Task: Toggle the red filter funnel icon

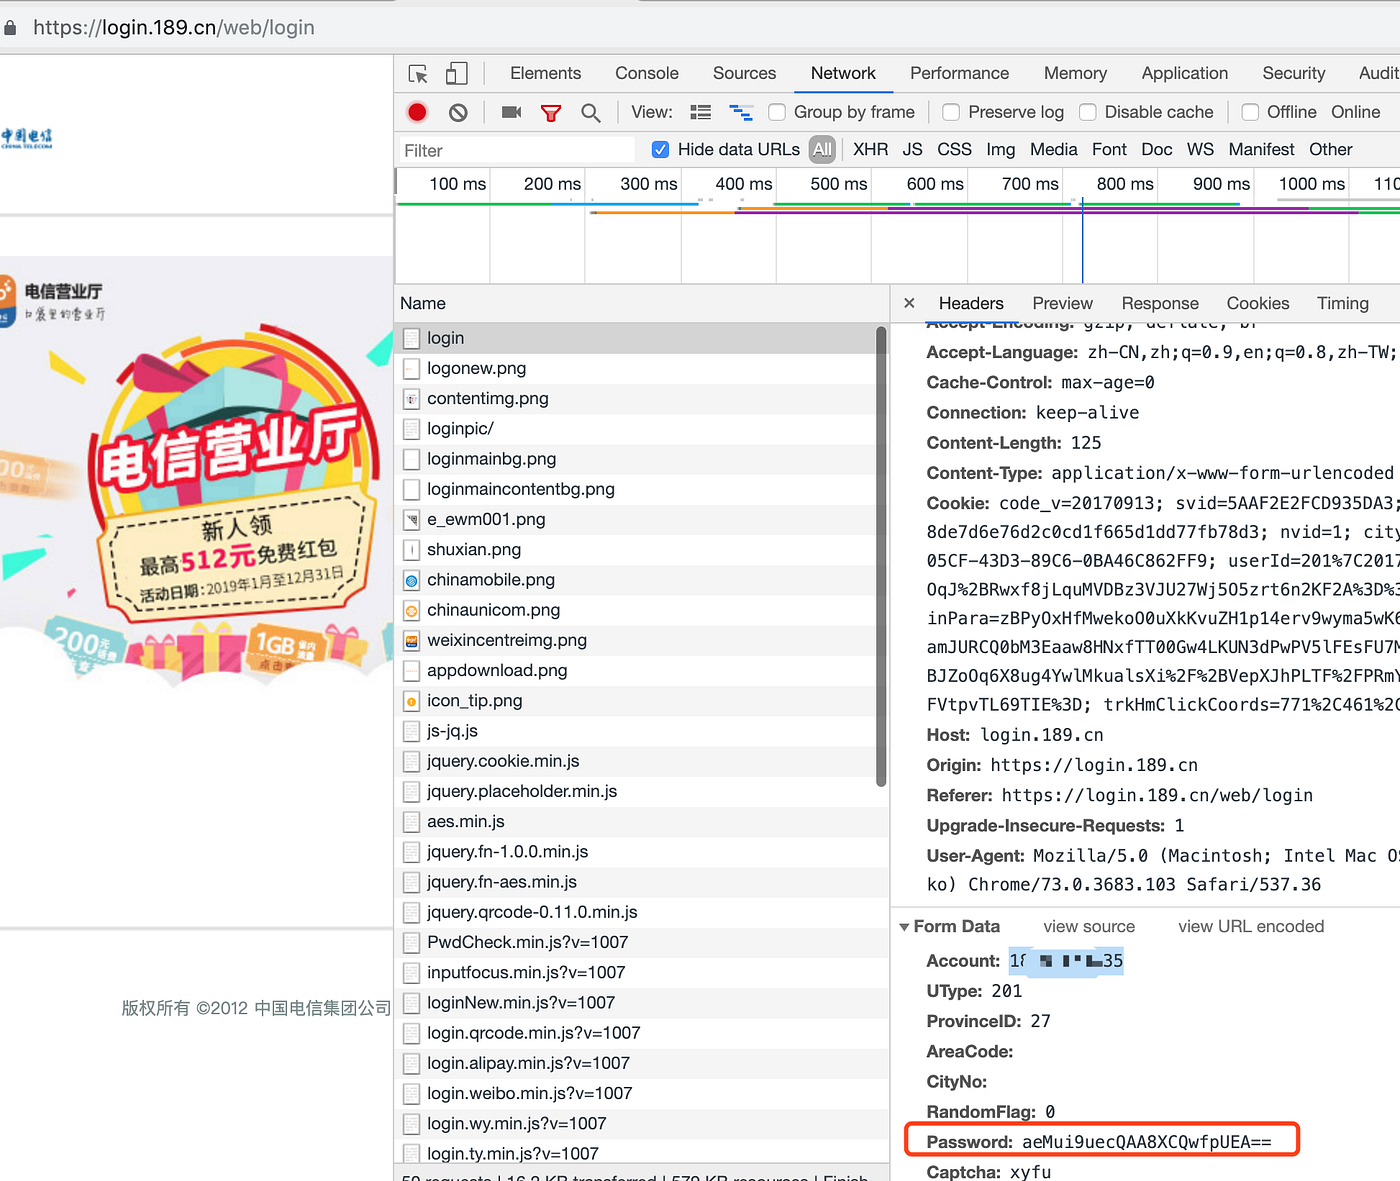Action: tap(551, 113)
